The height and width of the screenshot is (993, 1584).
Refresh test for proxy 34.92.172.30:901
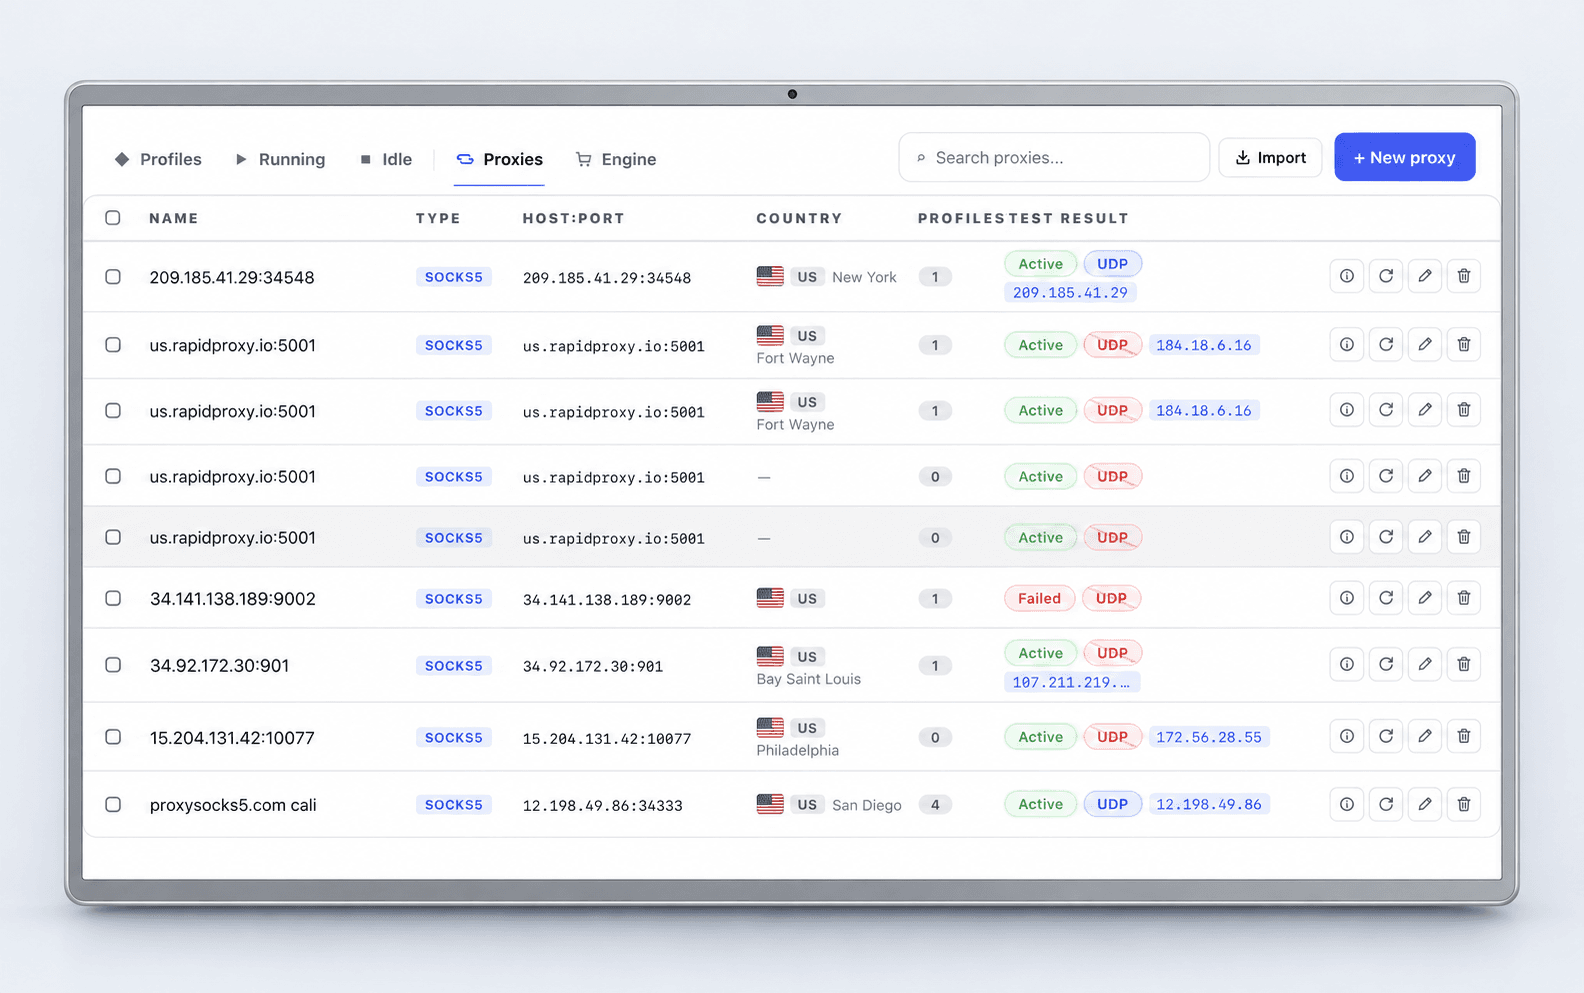pos(1386,664)
